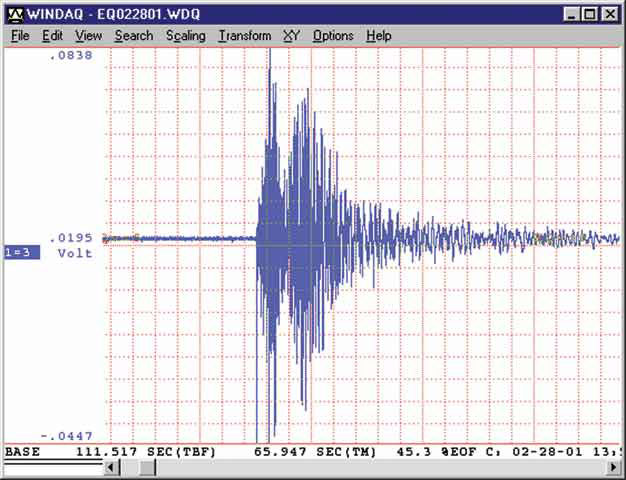Select the 1=3 channel label
Screen dimensions: 626x480
[x=21, y=253]
